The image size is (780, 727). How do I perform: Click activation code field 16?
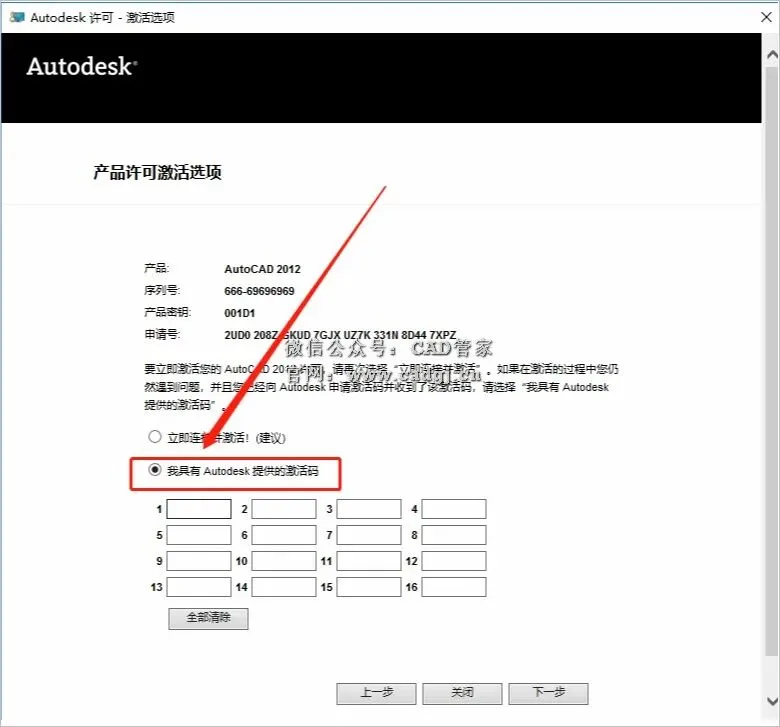coord(454,587)
